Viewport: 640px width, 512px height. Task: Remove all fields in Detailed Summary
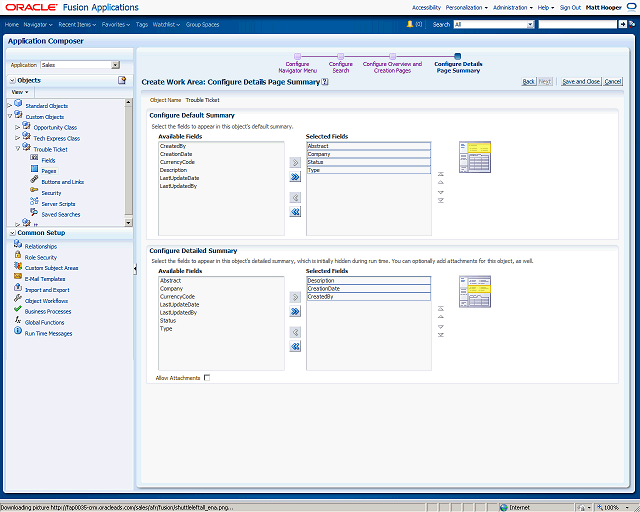295,347
